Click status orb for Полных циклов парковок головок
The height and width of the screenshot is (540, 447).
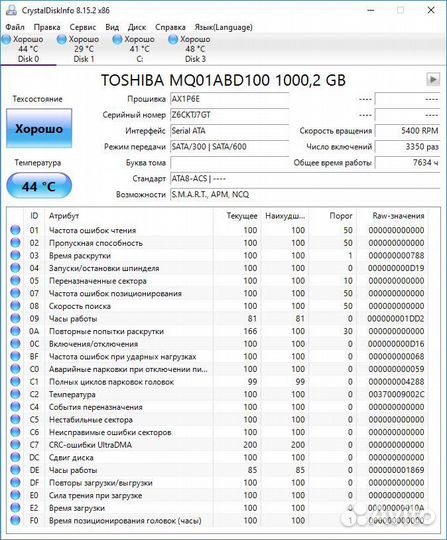(15, 382)
